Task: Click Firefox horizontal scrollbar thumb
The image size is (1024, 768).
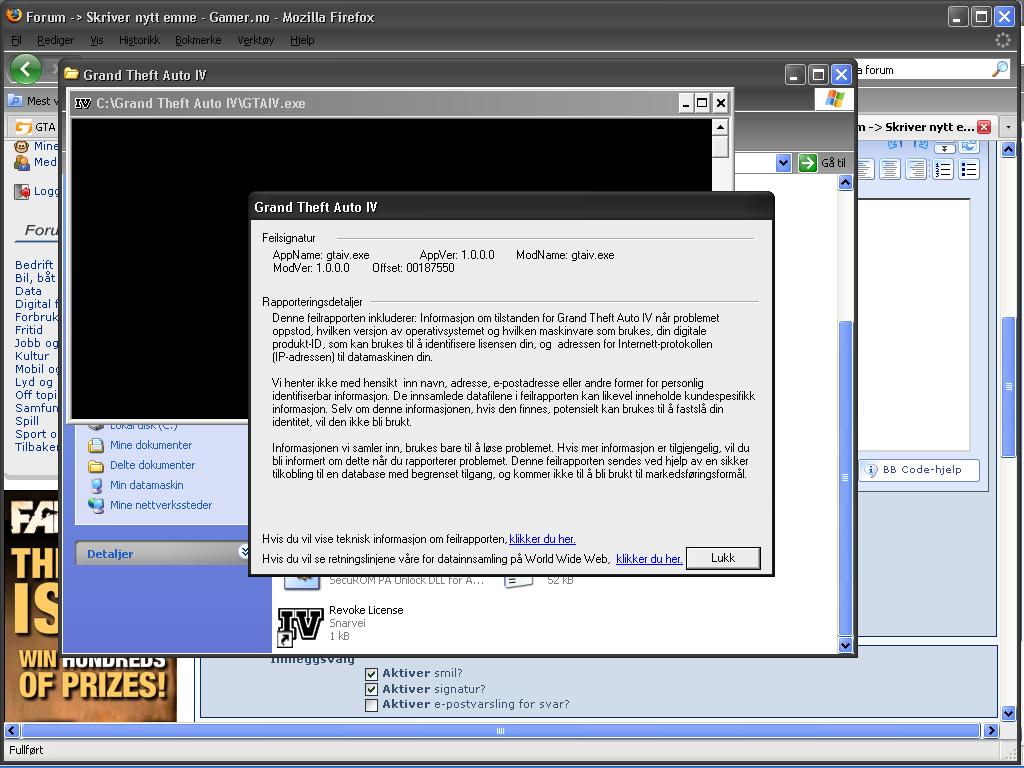Action: [x=500, y=731]
